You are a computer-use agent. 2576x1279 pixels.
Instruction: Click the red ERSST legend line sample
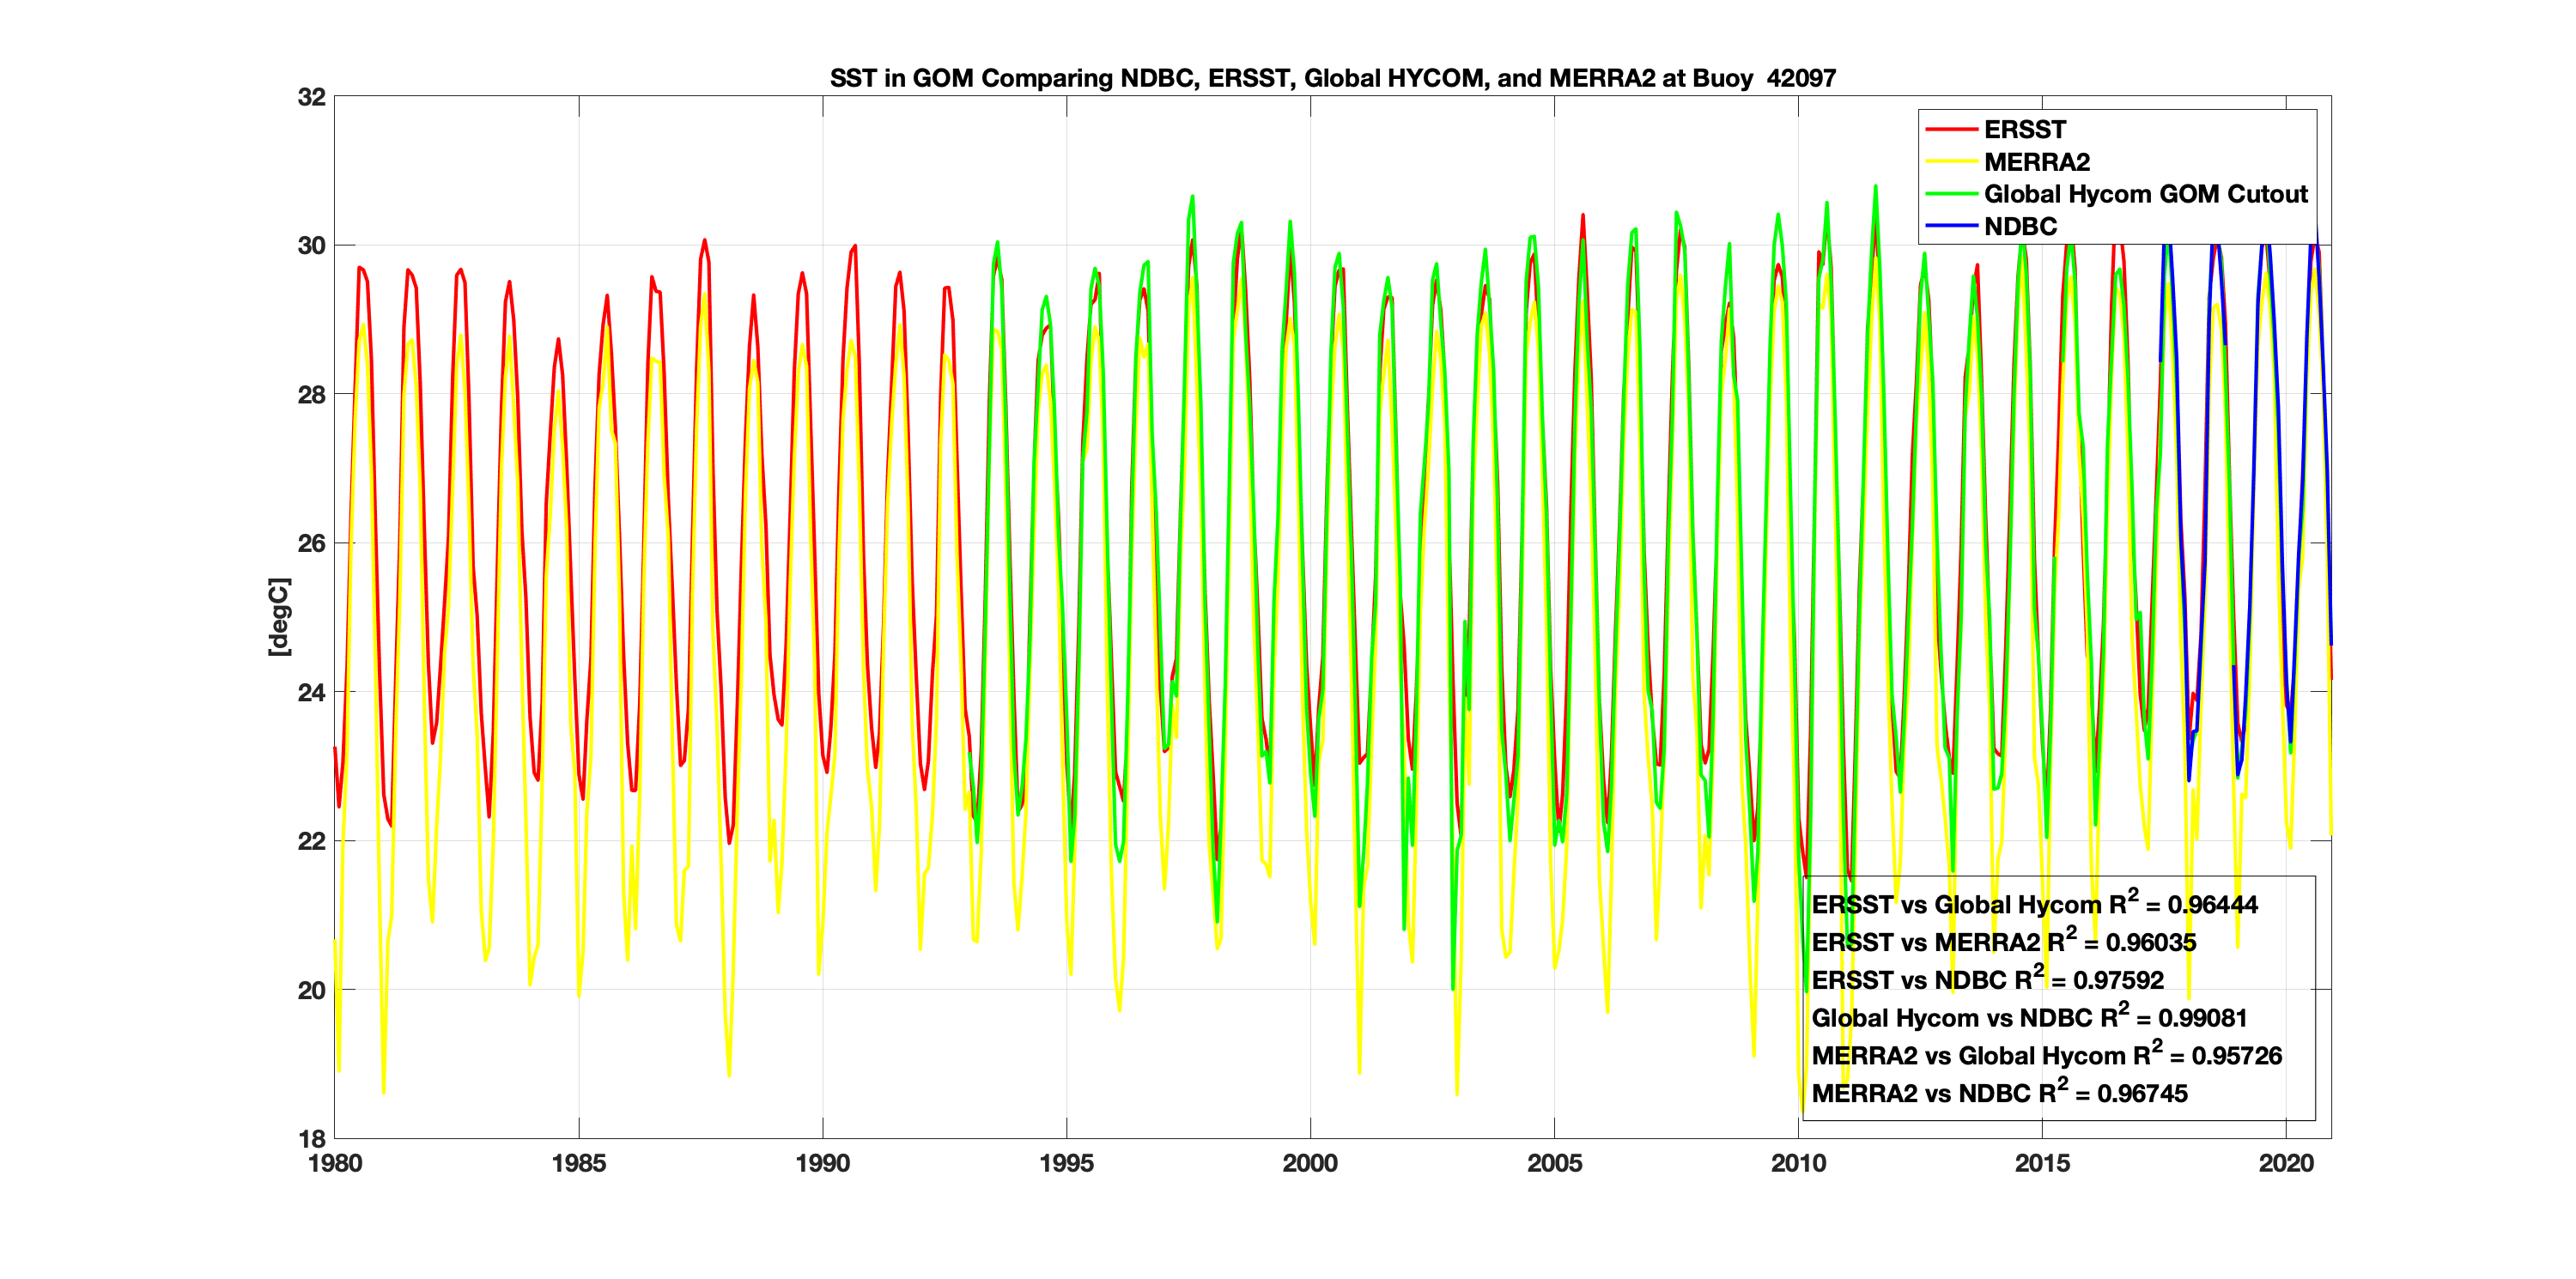(x=1951, y=130)
